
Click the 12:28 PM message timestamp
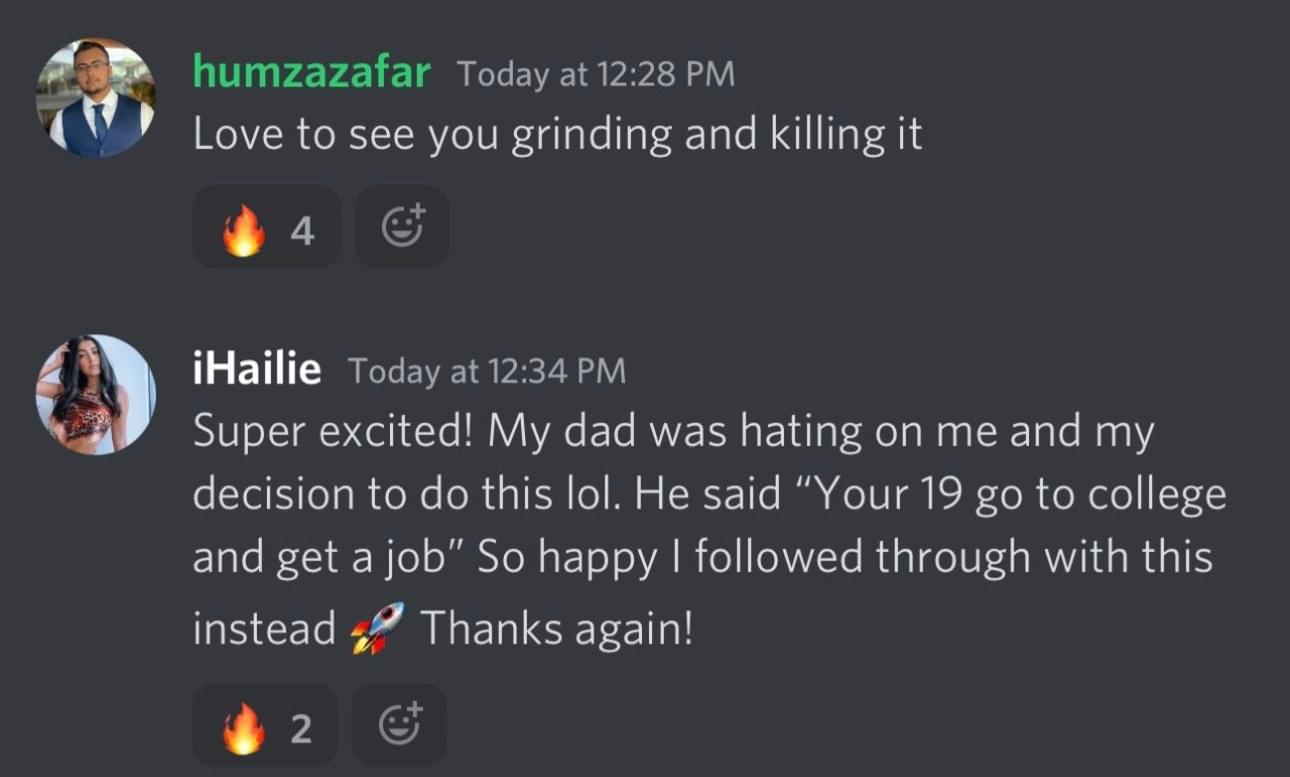tap(596, 74)
